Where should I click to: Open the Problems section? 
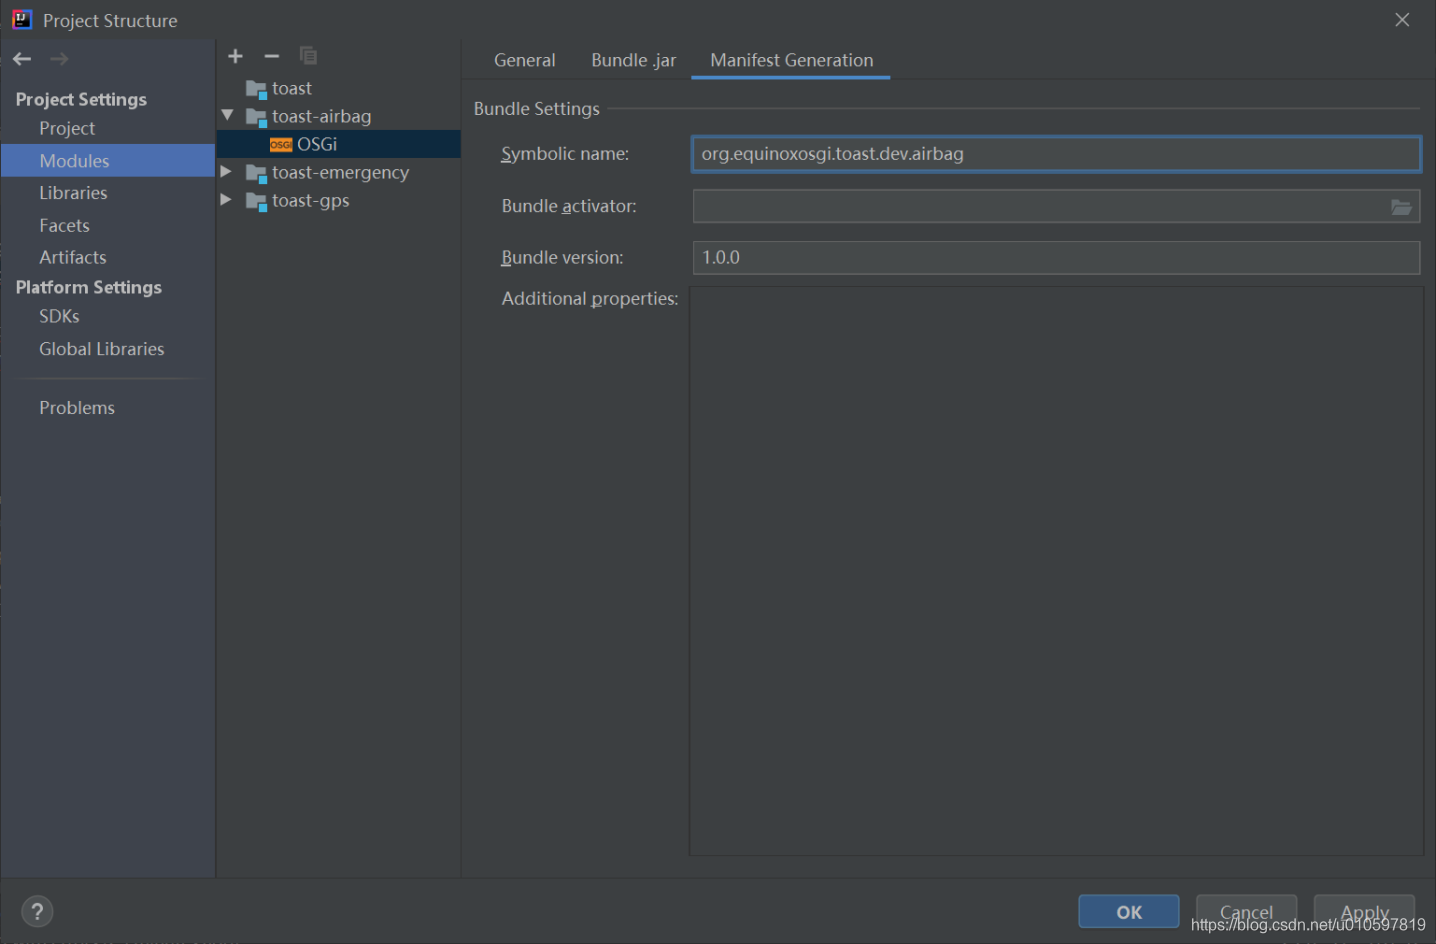point(77,408)
